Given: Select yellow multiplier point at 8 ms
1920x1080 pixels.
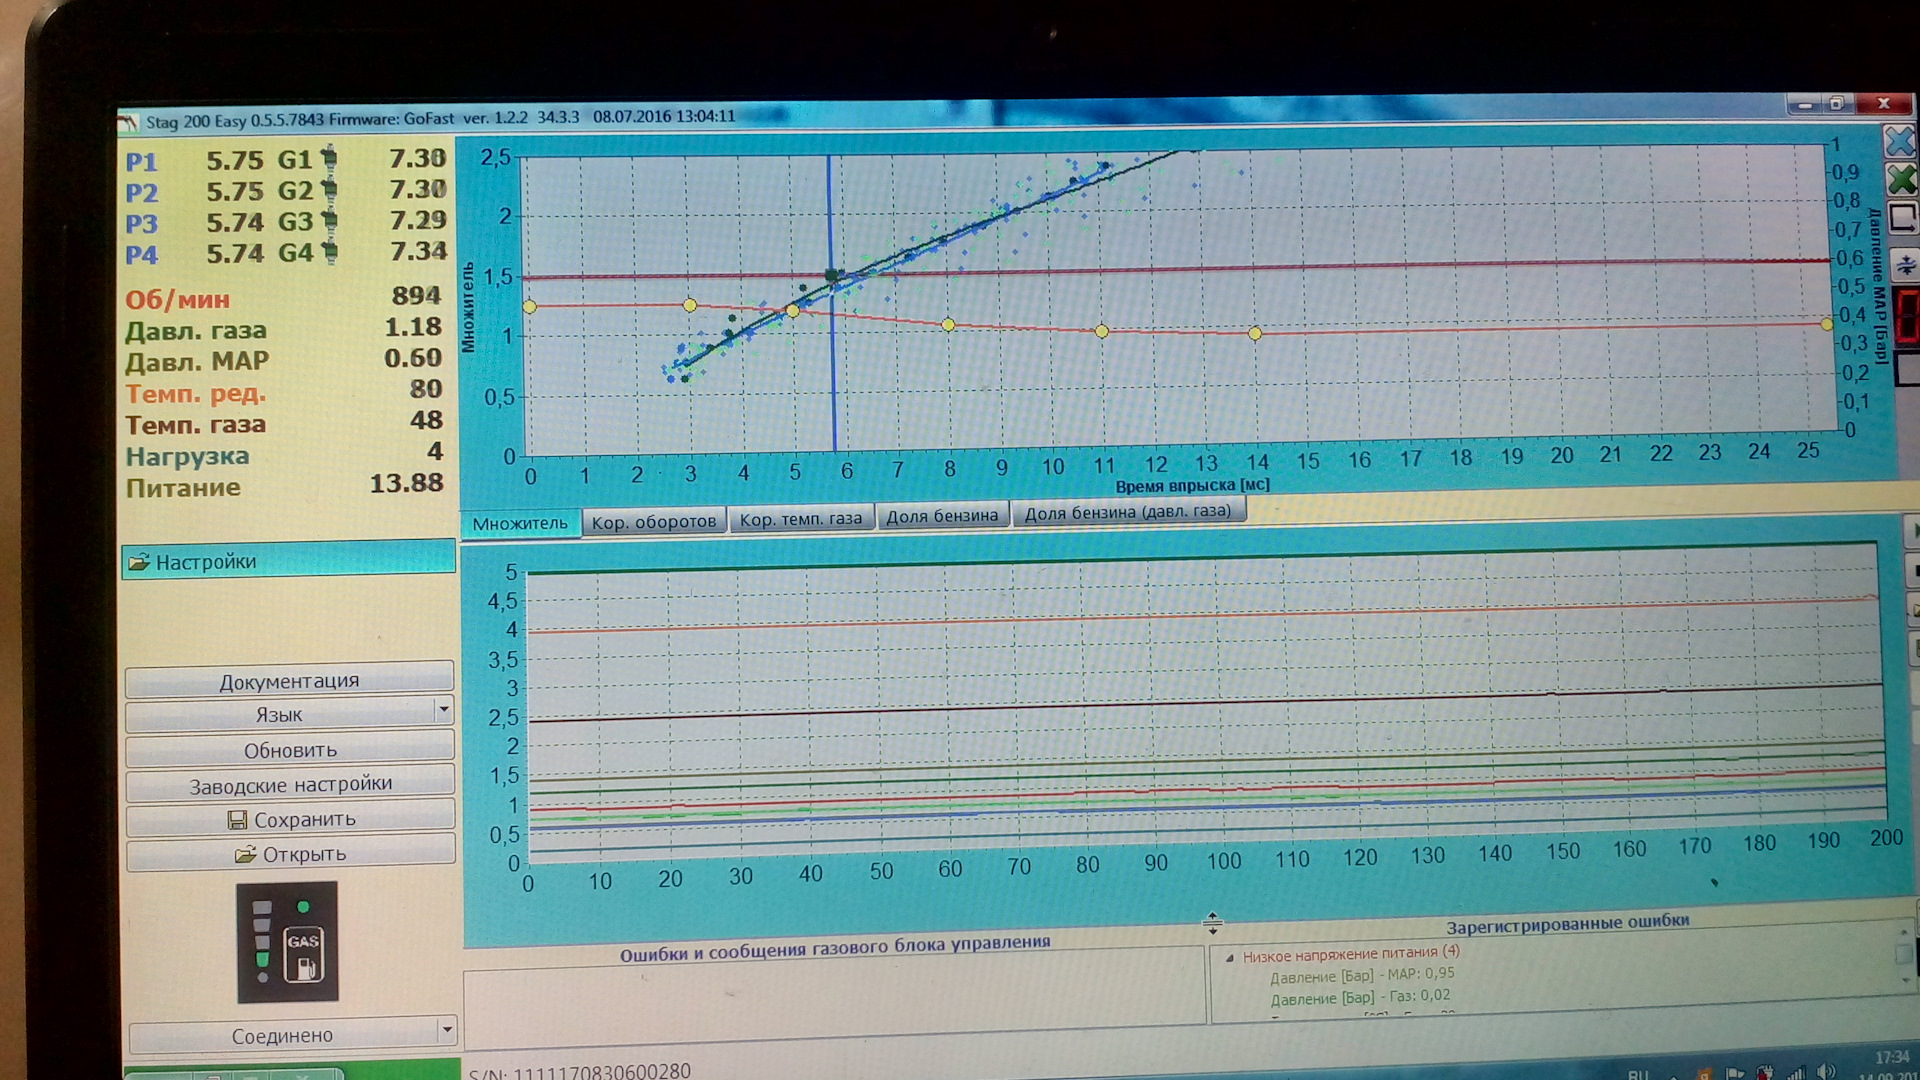Looking at the screenshot, I should point(948,325).
